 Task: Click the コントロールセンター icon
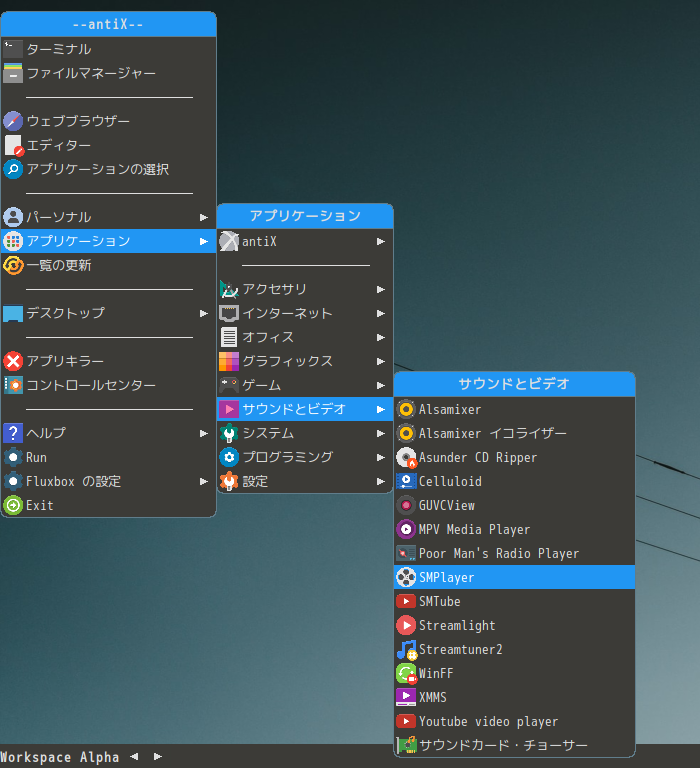click(13, 385)
